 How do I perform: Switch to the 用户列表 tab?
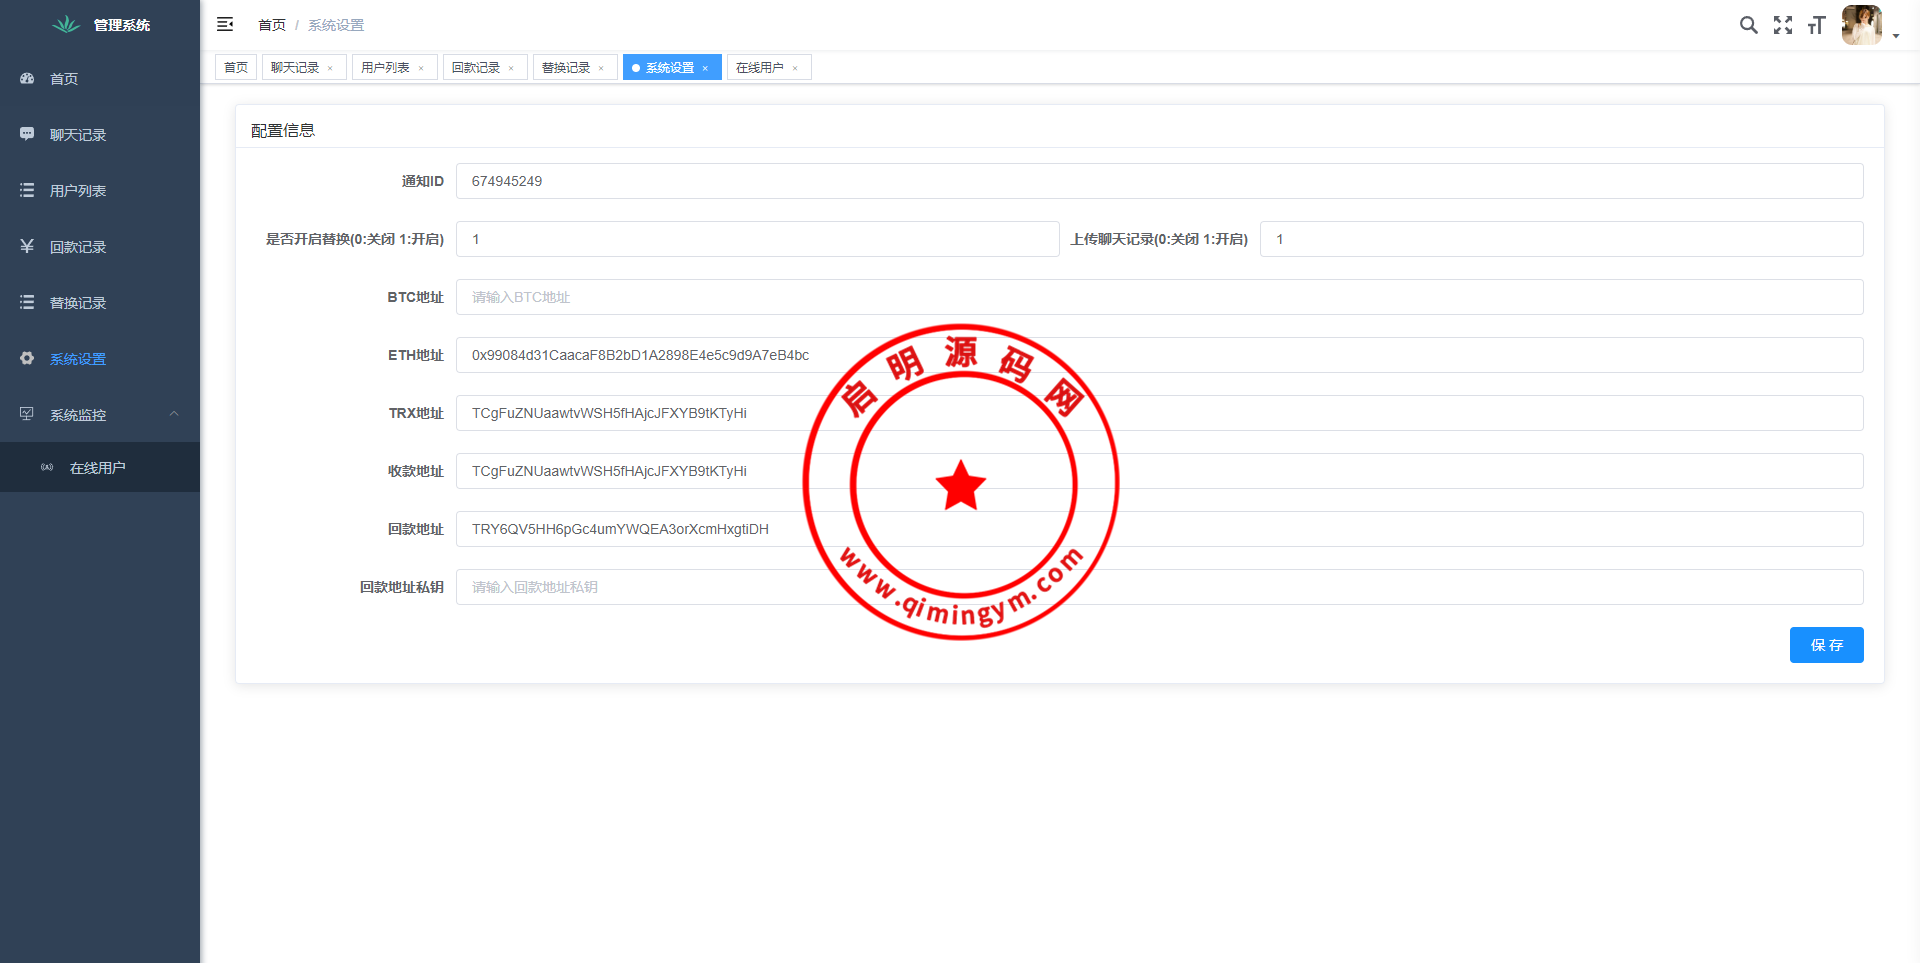[x=385, y=67]
